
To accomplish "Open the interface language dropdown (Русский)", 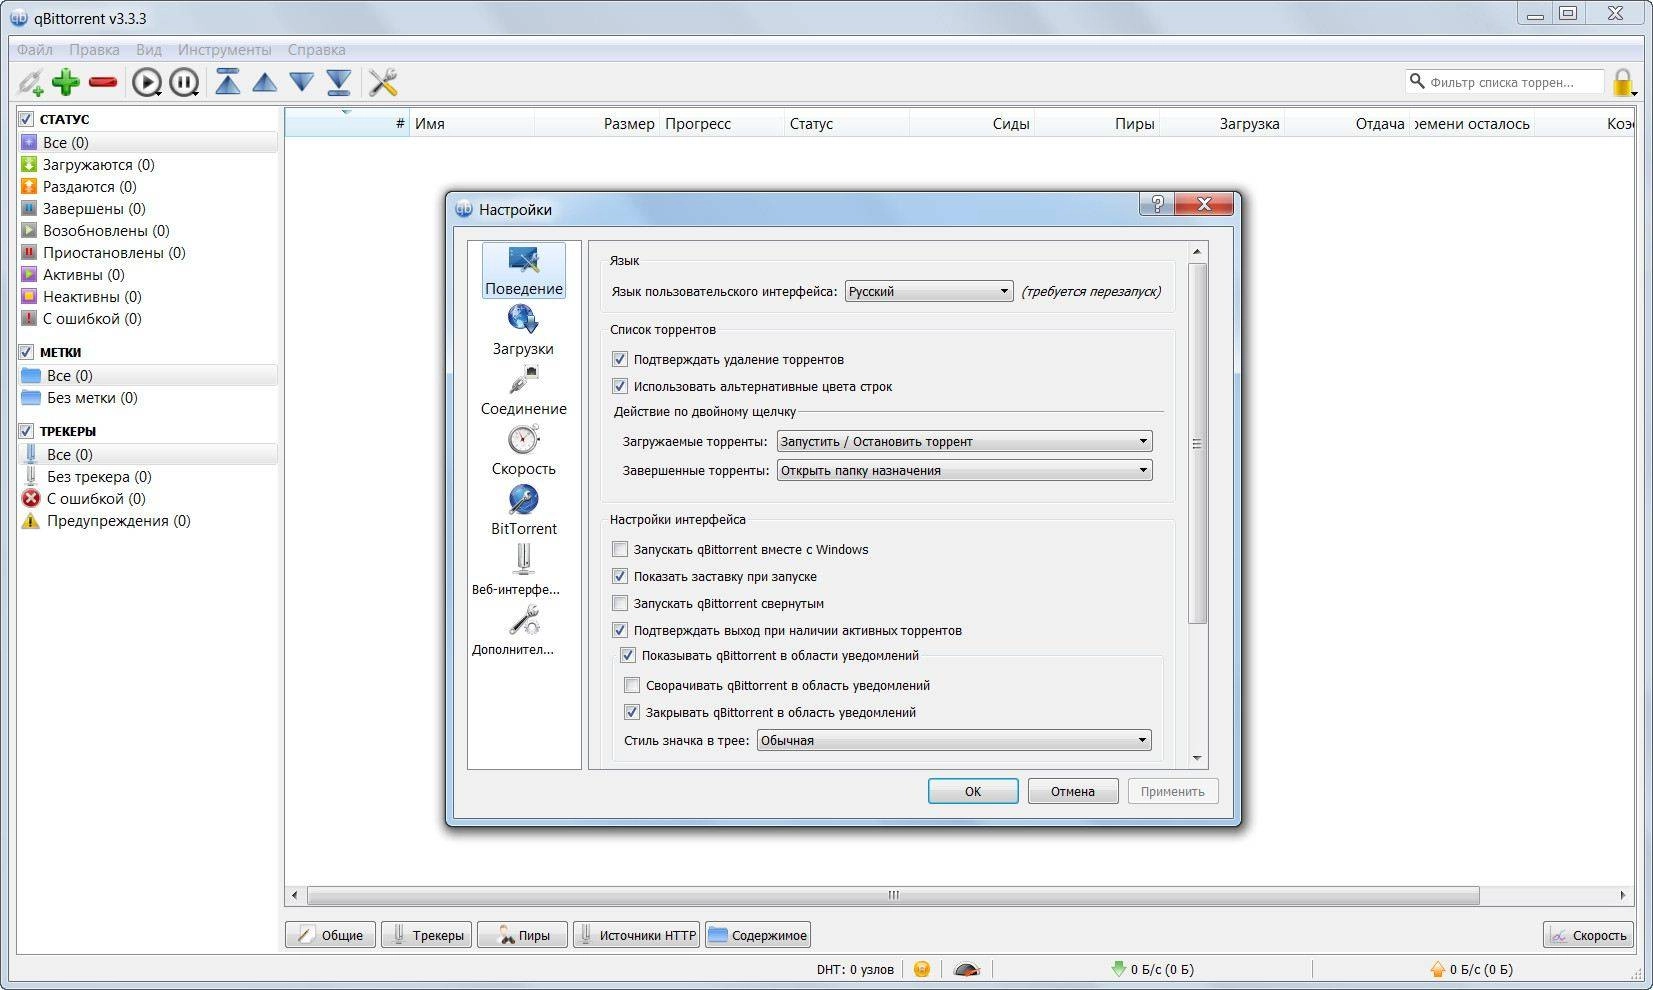I will [929, 291].
